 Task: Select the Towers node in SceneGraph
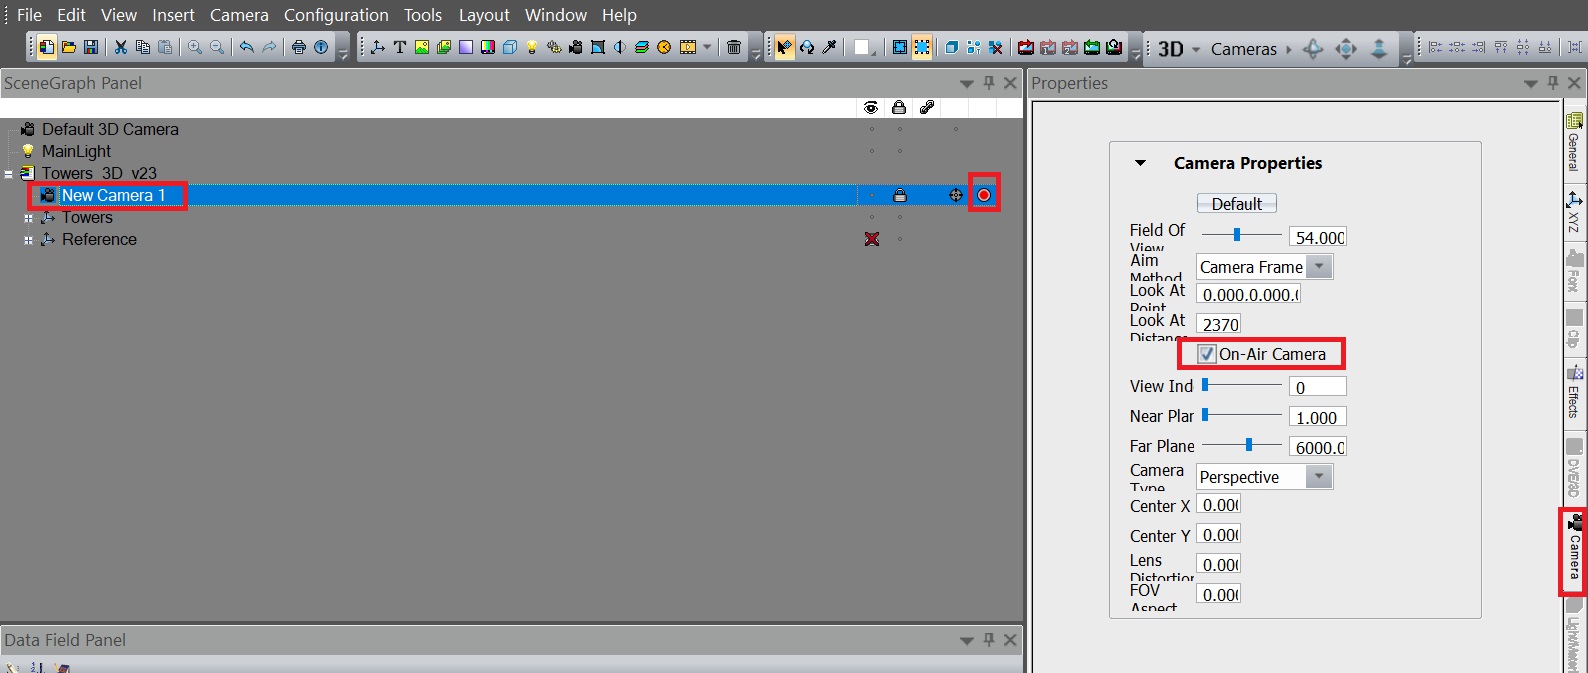87,217
